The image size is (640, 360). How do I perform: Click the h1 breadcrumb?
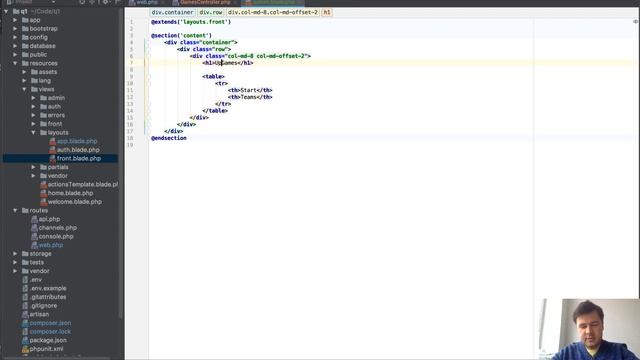tap(327, 12)
